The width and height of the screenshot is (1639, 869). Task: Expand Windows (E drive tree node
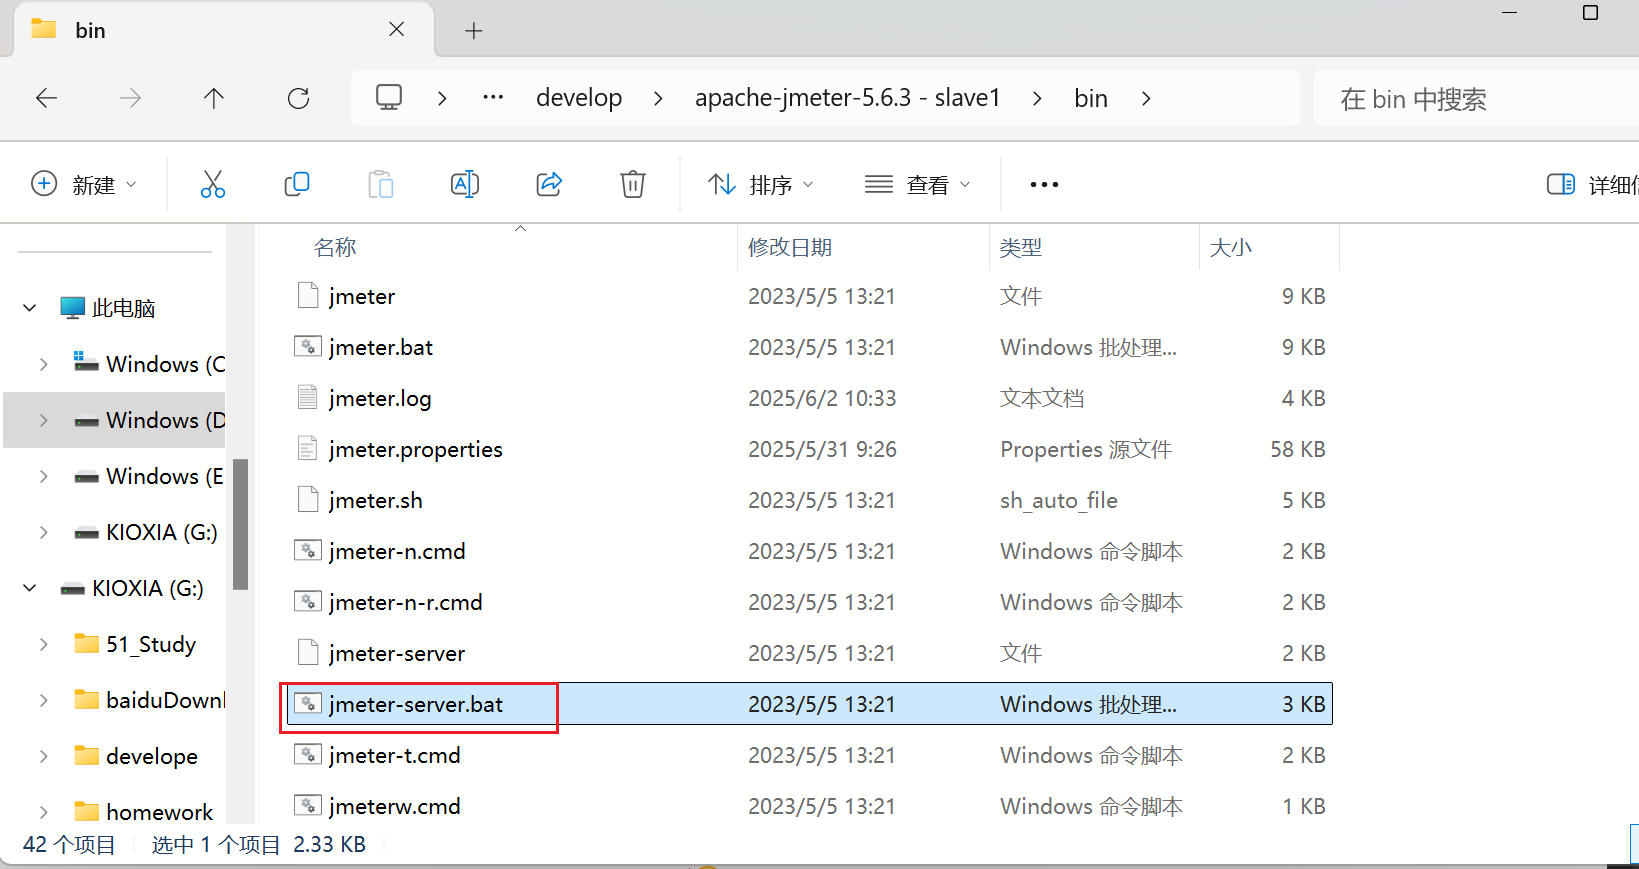44,476
